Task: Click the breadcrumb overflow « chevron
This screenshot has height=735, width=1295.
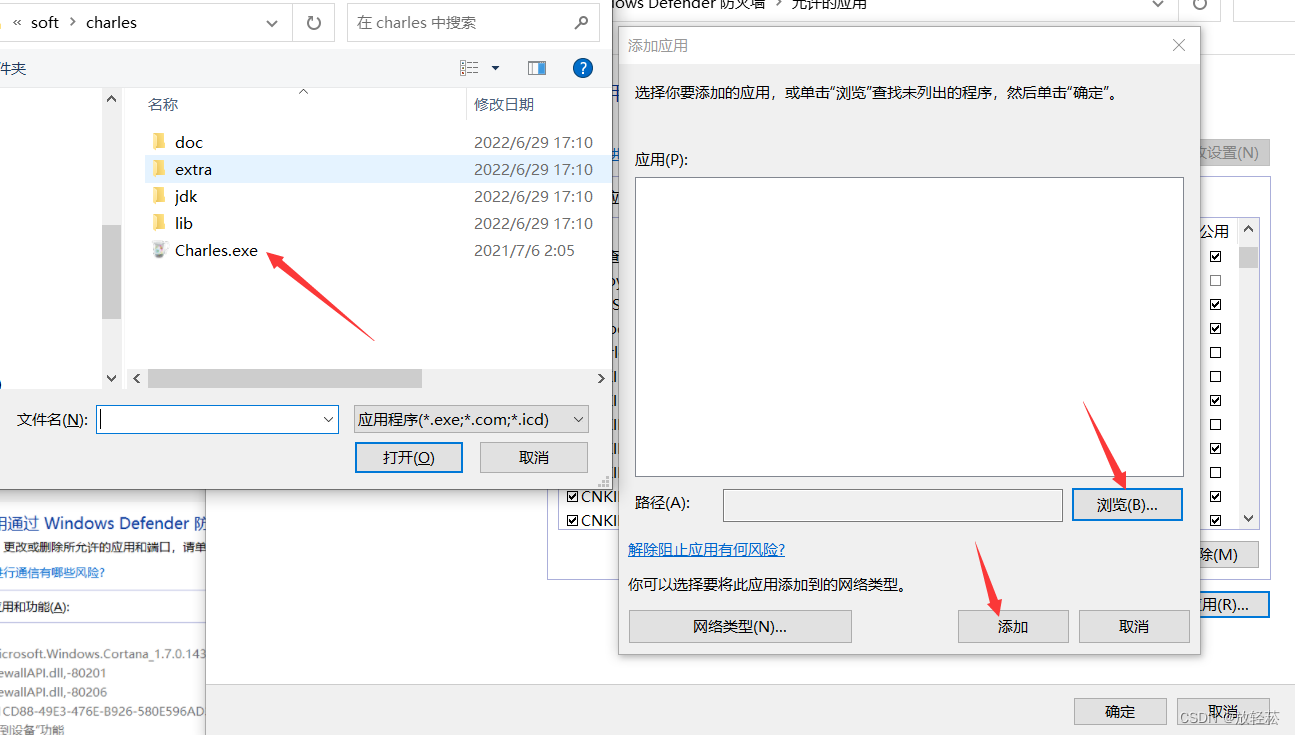Action: click(17, 22)
